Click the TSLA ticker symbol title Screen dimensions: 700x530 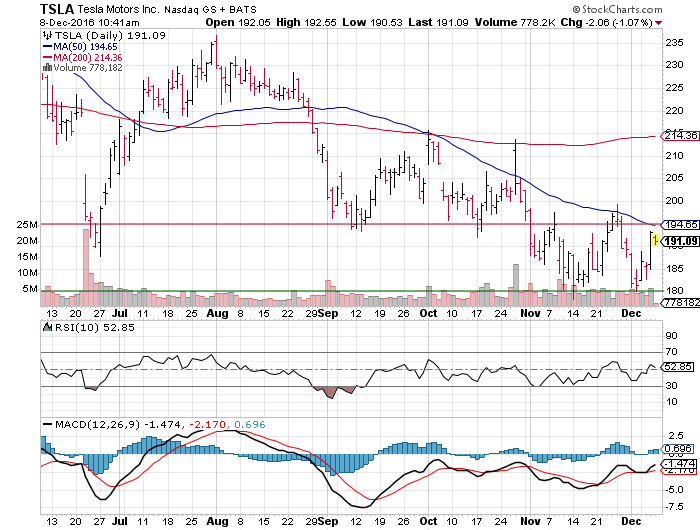click(57, 8)
